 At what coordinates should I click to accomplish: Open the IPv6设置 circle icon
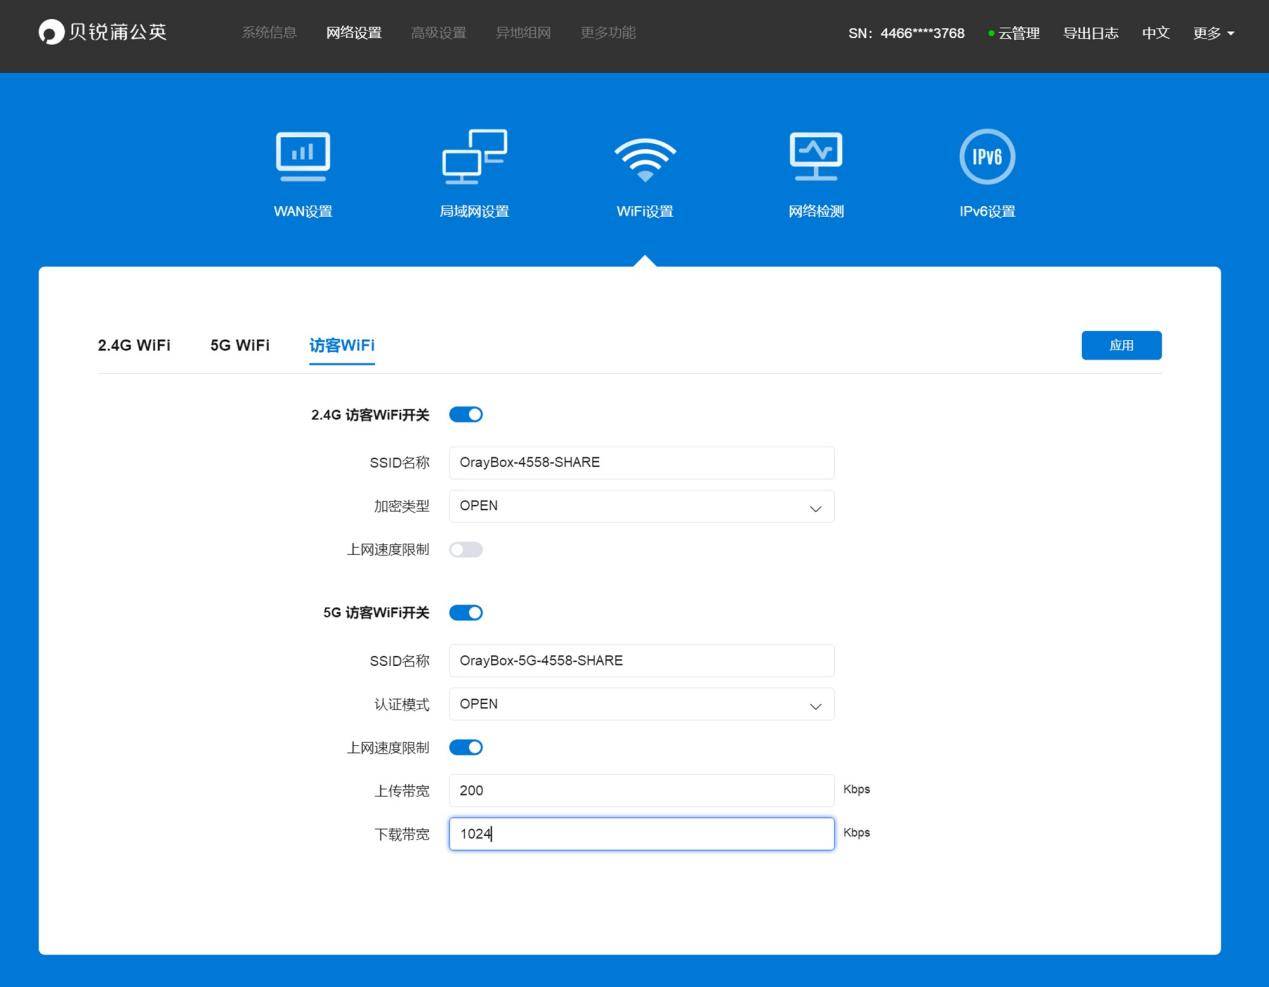pyautogui.click(x=987, y=157)
